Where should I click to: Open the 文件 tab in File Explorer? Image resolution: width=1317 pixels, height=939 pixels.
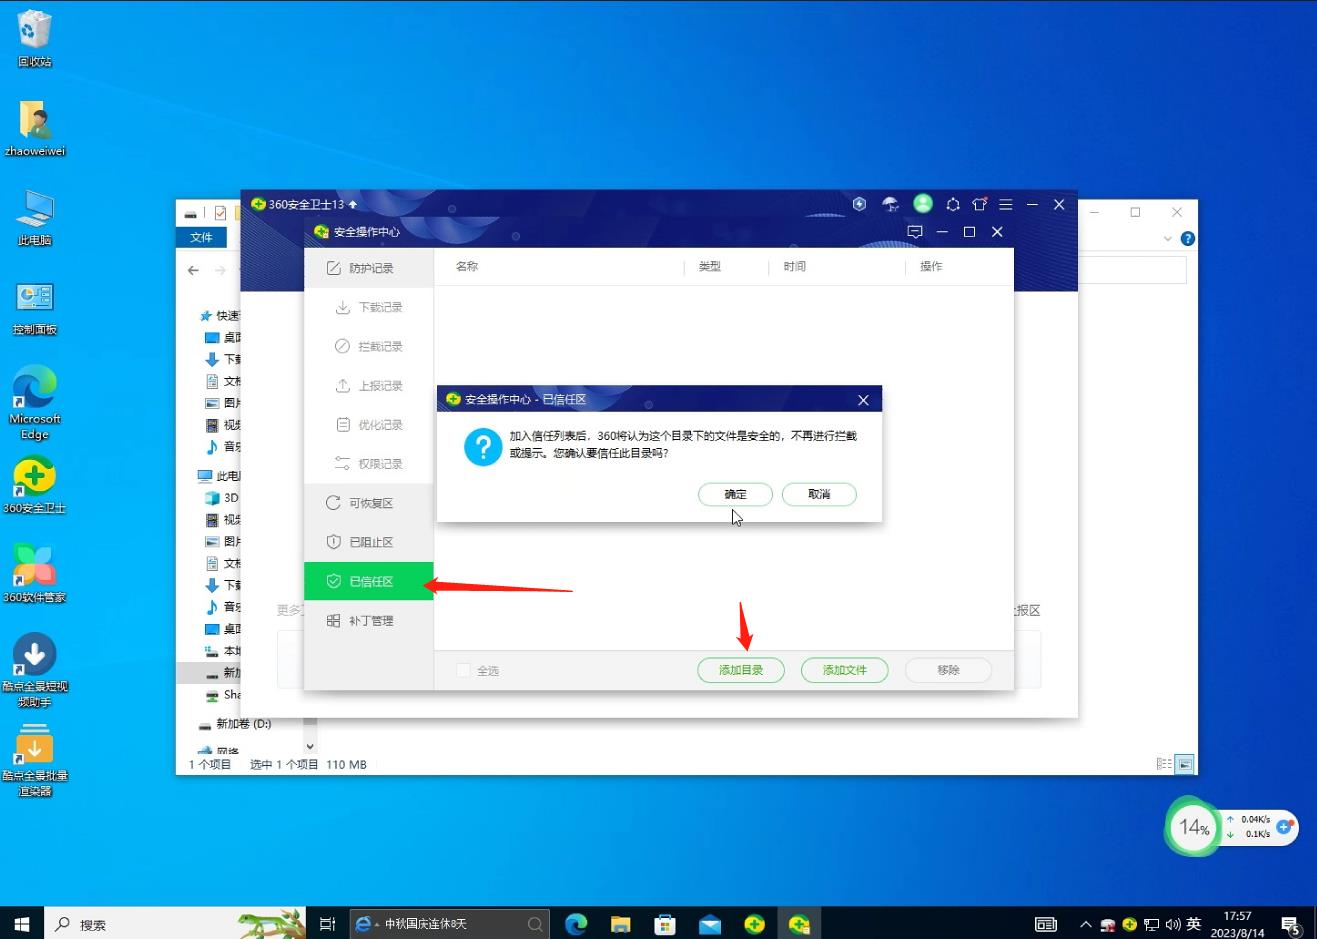(x=202, y=237)
